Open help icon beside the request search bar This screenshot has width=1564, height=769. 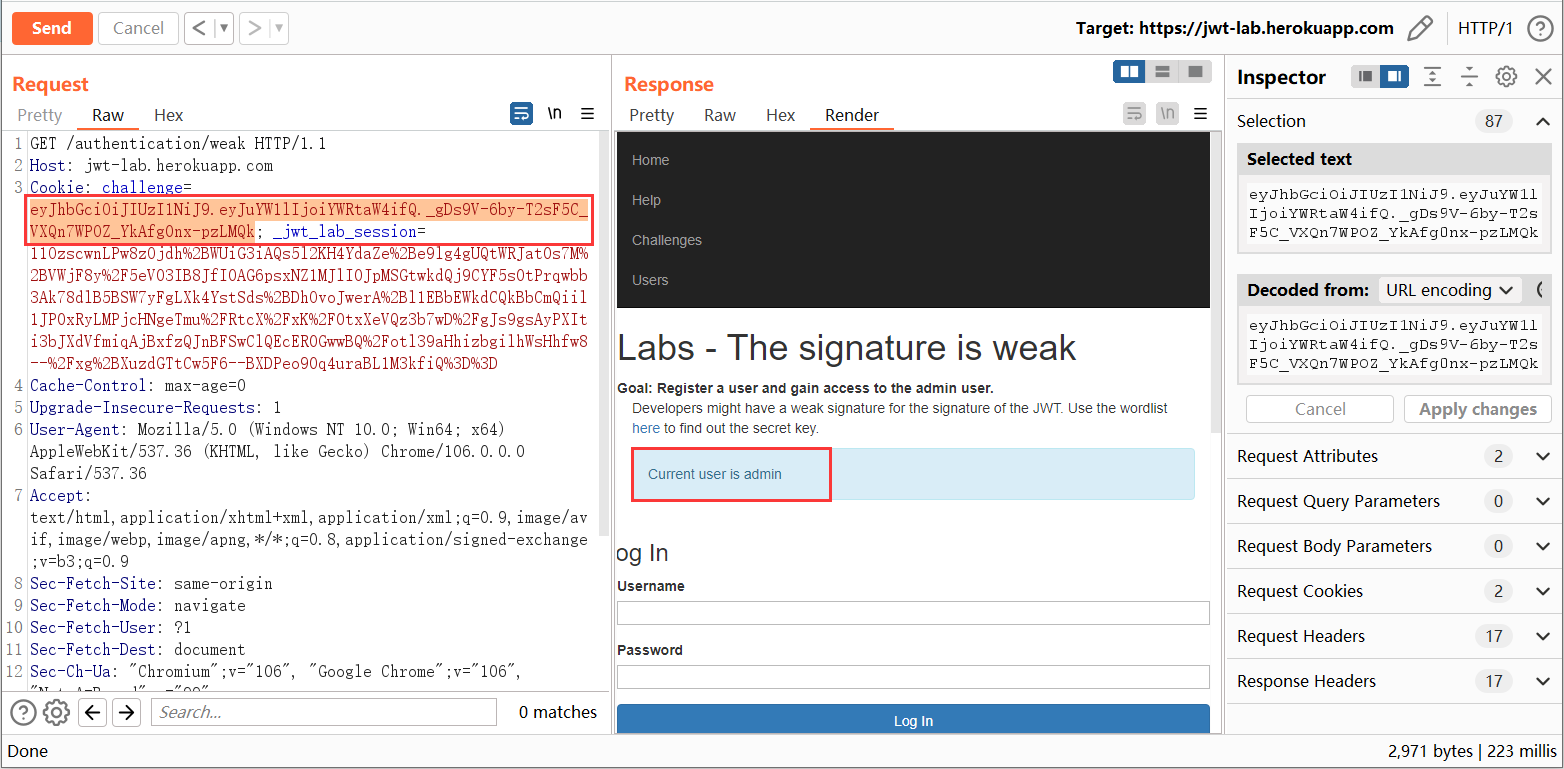[x=23, y=712]
